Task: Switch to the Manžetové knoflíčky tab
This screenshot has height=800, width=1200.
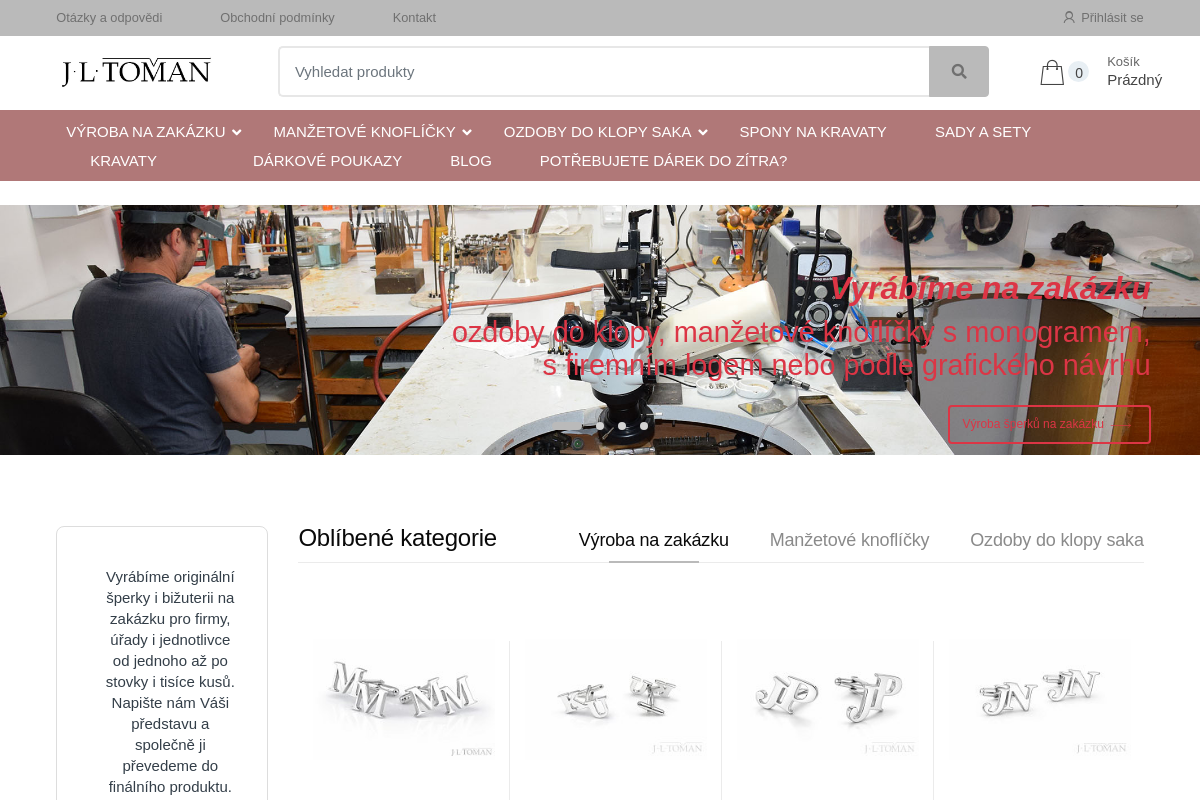Action: tap(849, 540)
